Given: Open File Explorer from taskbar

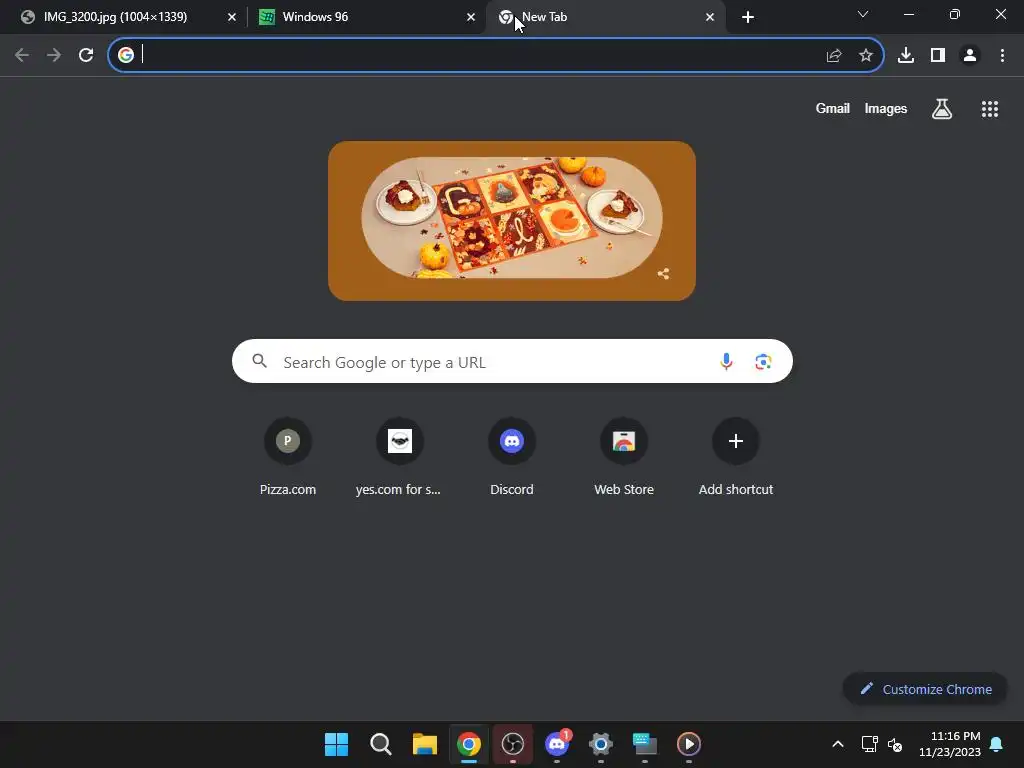Looking at the screenshot, I should point(424,744).
